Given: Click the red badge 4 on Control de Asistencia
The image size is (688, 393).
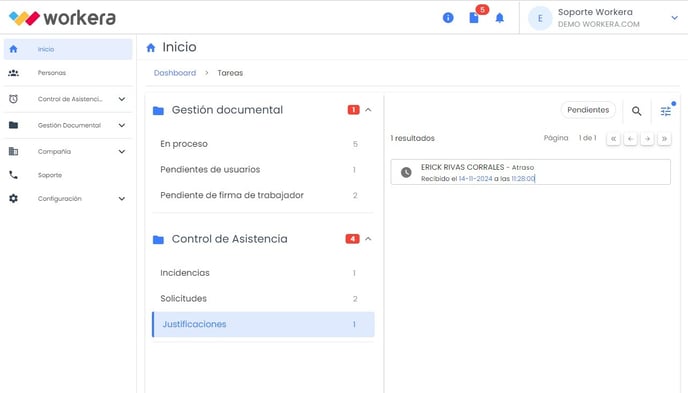Looking at the screenshot, I should pos(352,239).
